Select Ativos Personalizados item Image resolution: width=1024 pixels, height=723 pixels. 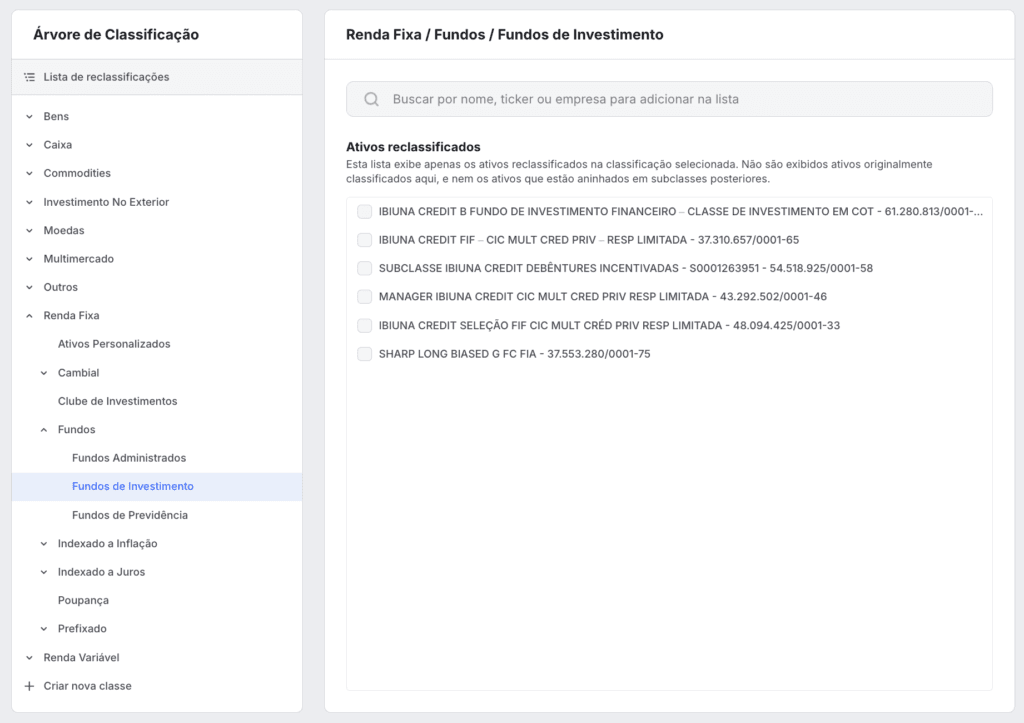[114, 344]
